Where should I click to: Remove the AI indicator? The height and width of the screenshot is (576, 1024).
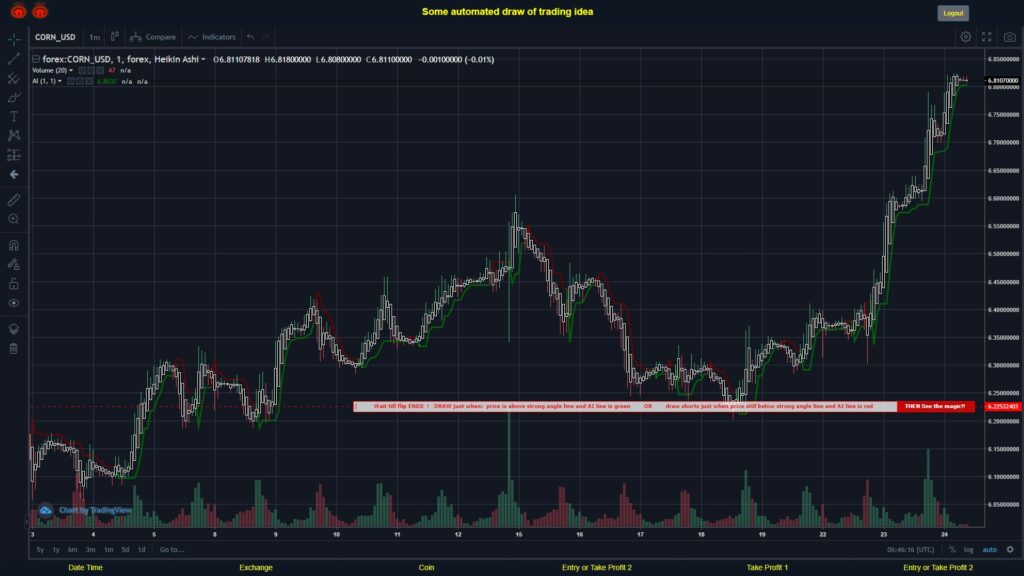(89, 82)
